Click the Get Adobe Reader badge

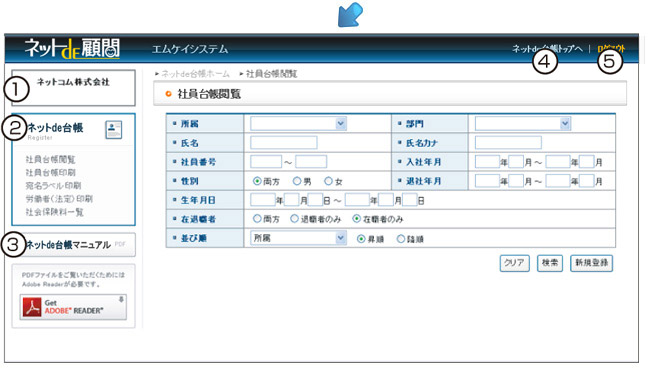pos(73,307)
